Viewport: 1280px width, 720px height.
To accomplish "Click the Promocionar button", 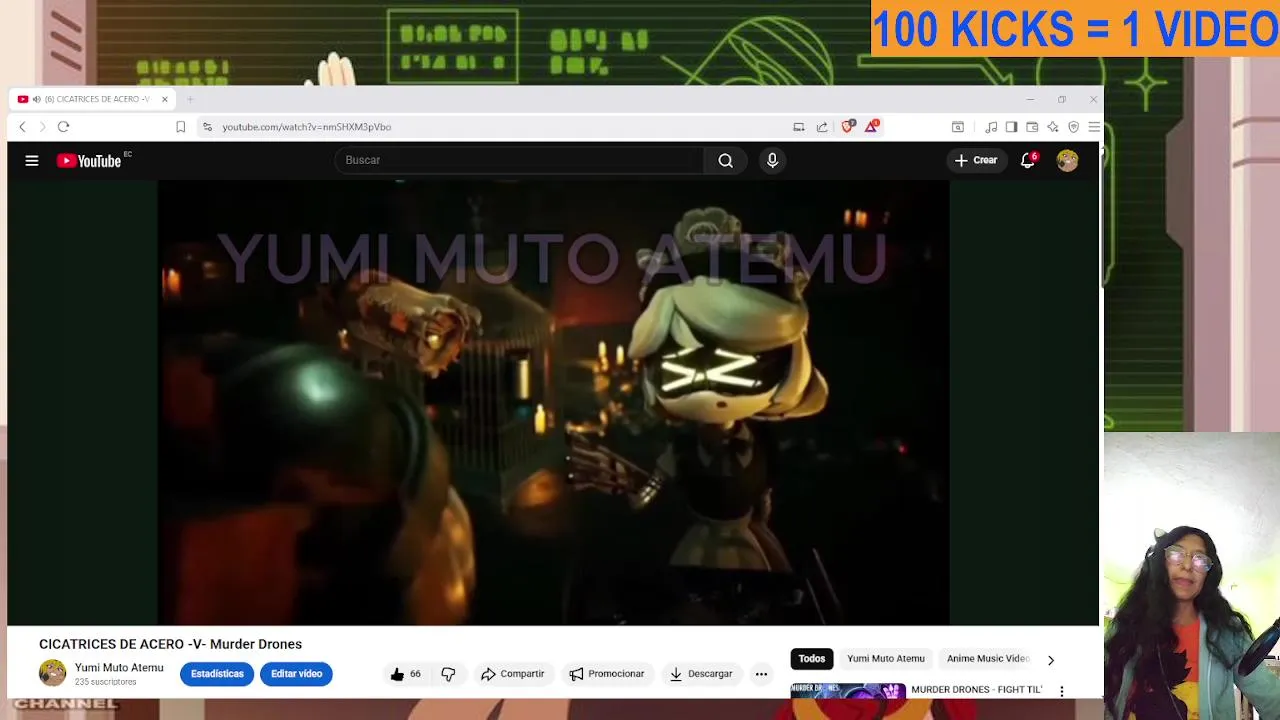I will [606, 674].
